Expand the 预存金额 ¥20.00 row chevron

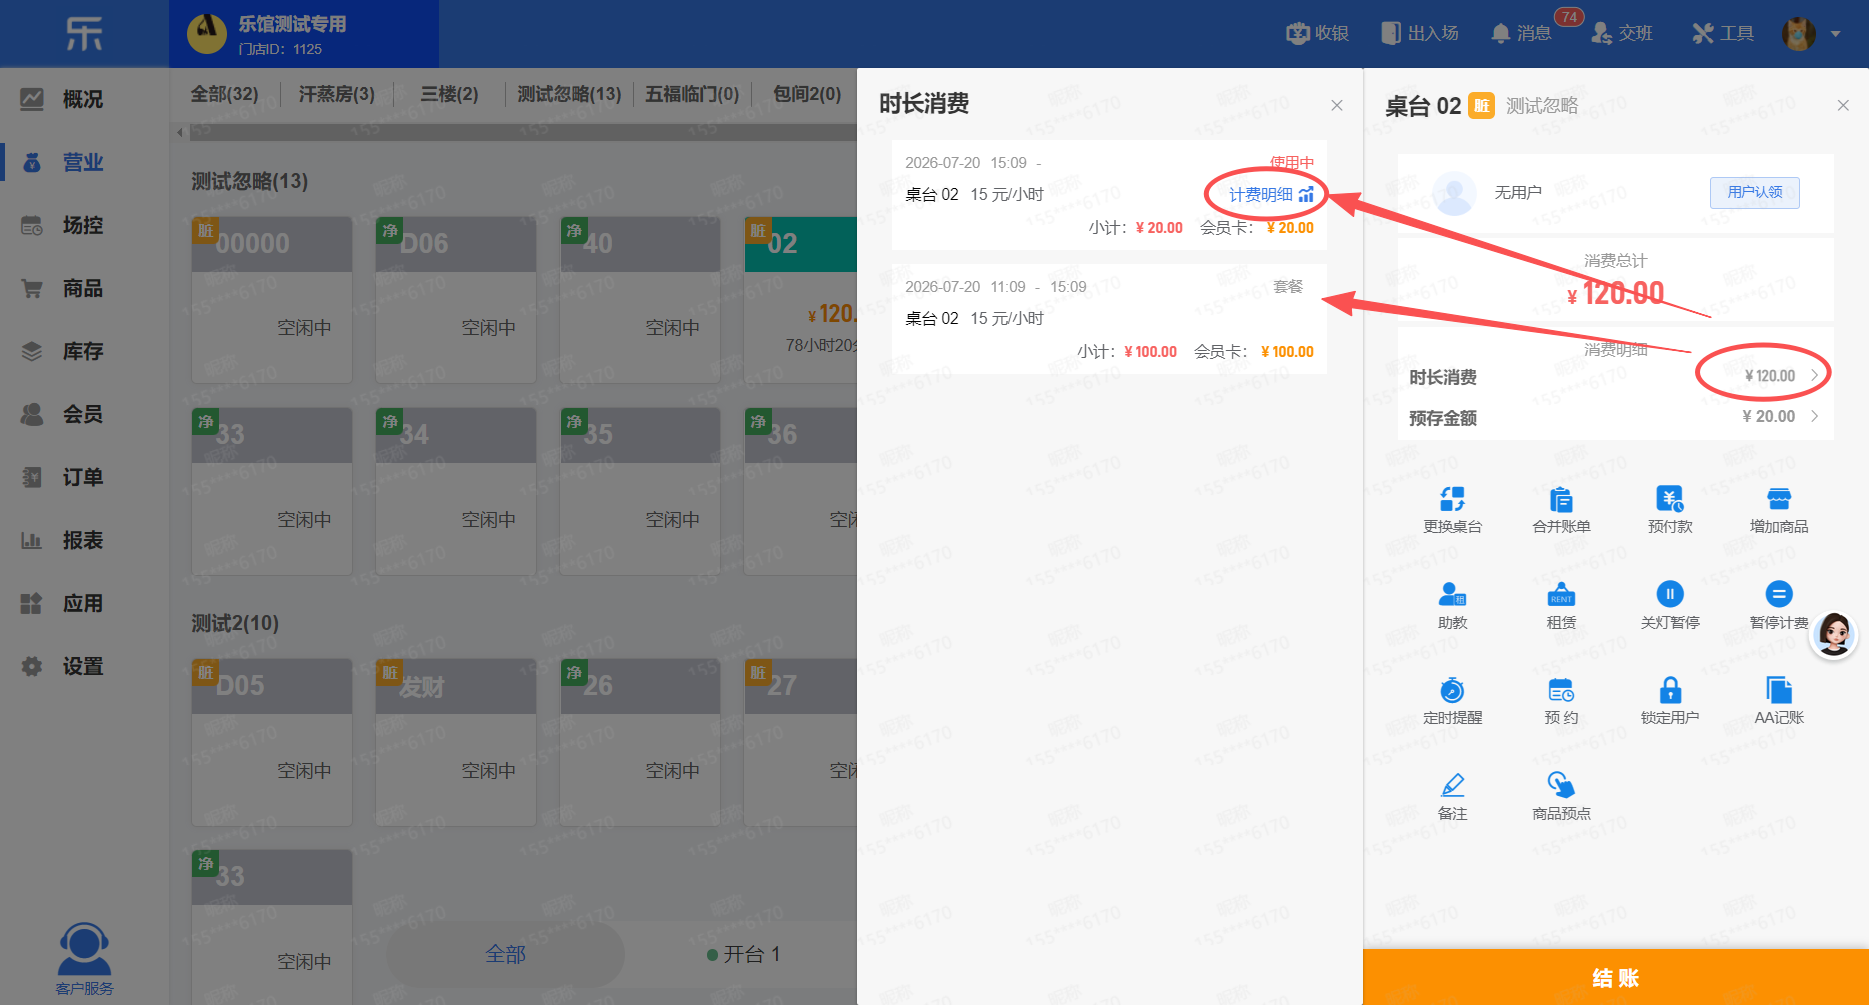(1814, 416)
